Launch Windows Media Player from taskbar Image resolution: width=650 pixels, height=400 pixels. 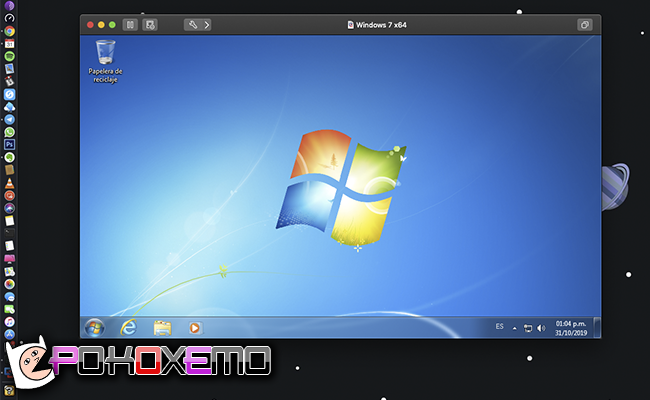pyautogui.click(x=195, y=328)
